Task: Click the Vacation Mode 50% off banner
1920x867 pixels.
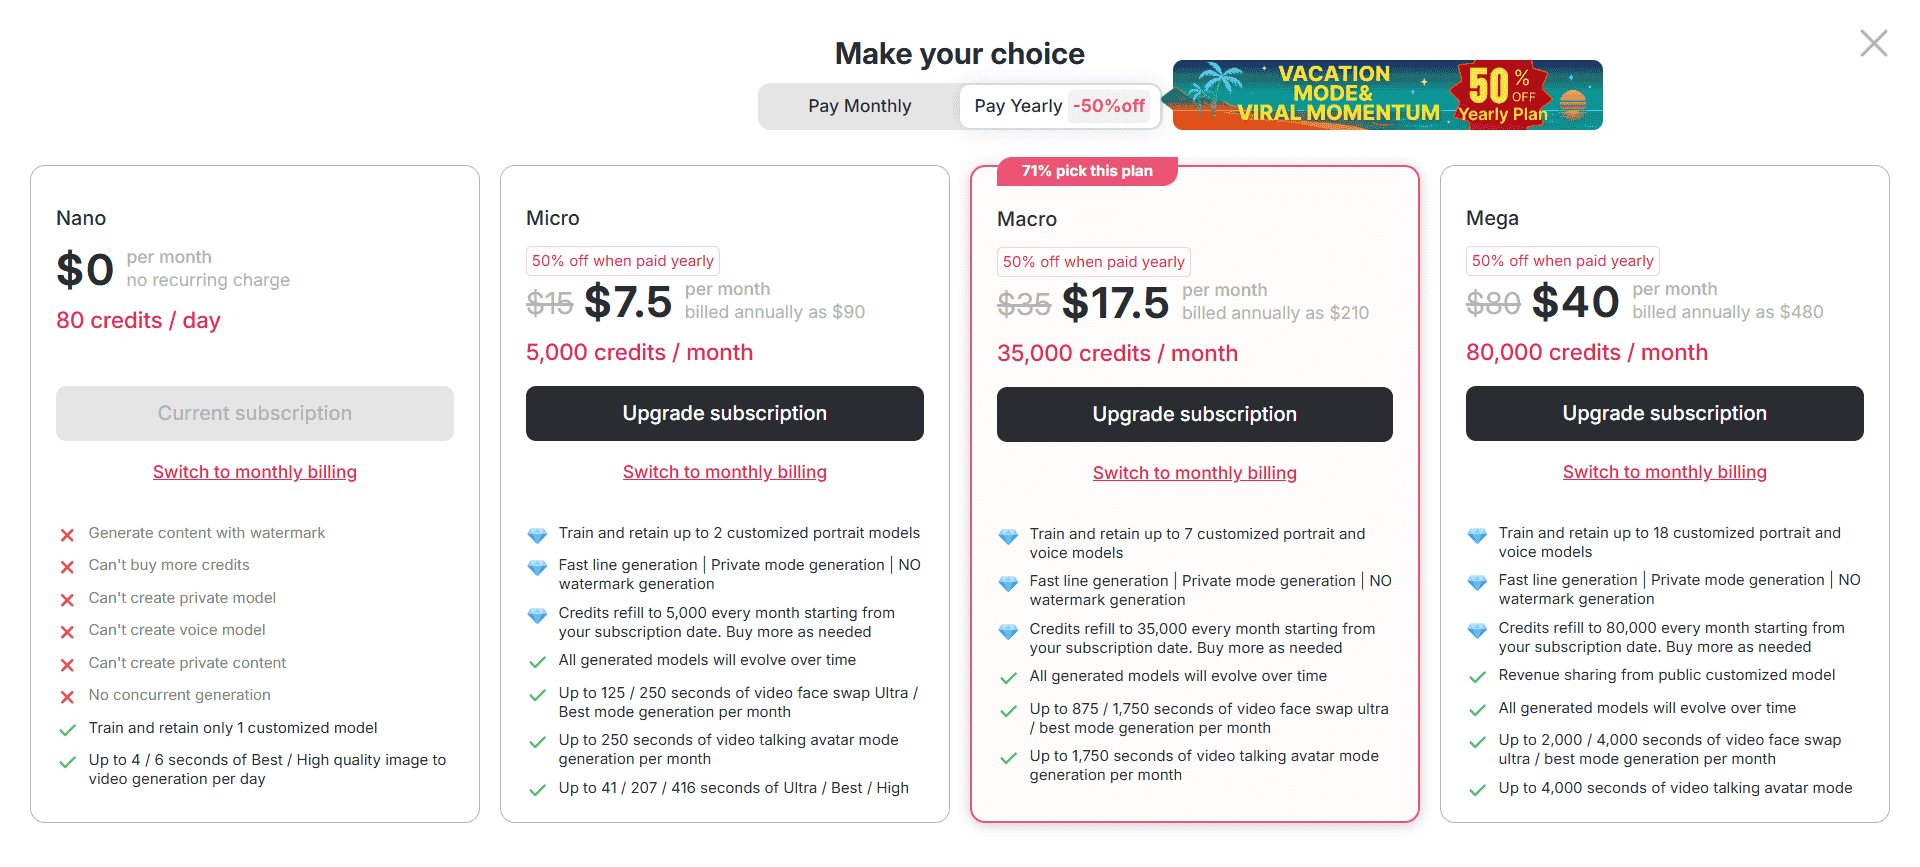Action: [x=1387, y=95]
